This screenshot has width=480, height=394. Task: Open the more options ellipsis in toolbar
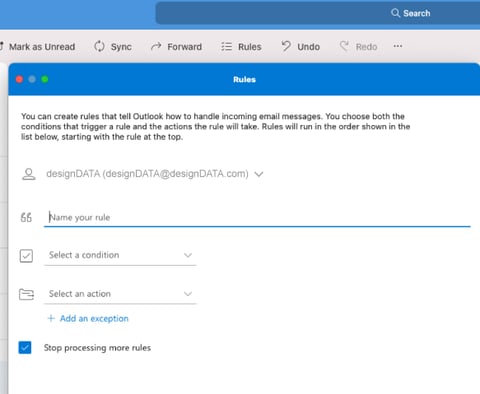tap(398, 46)
